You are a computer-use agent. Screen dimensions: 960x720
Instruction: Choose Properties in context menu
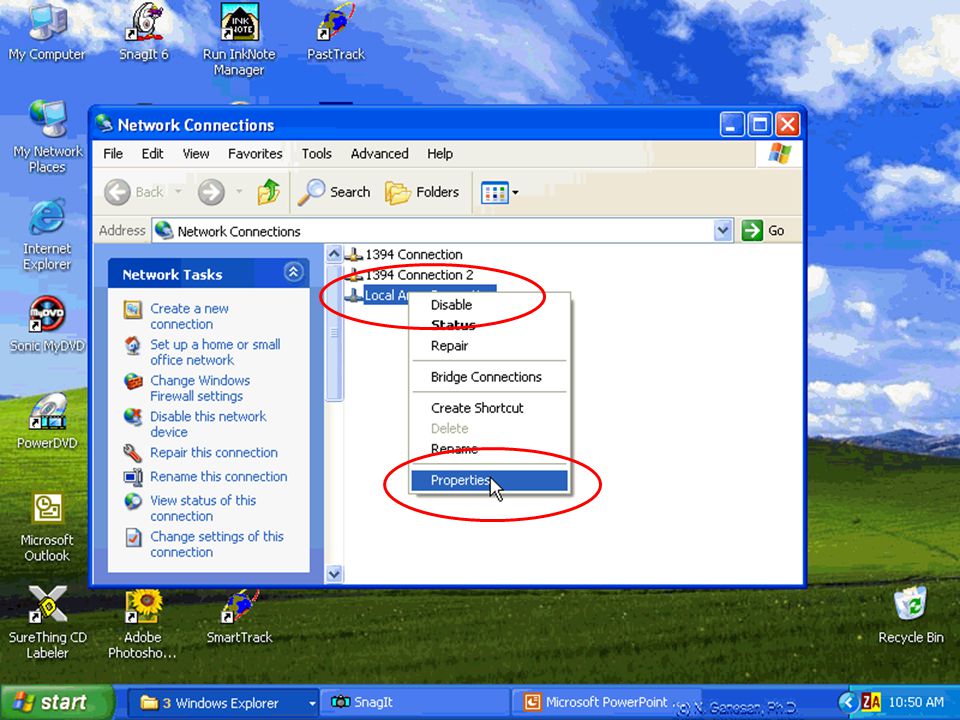coord(489,481)
